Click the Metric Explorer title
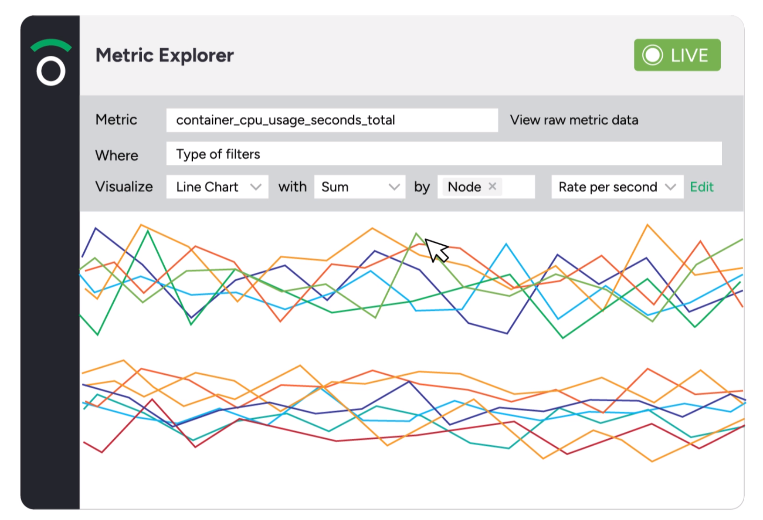 click(x=164, y=55)
